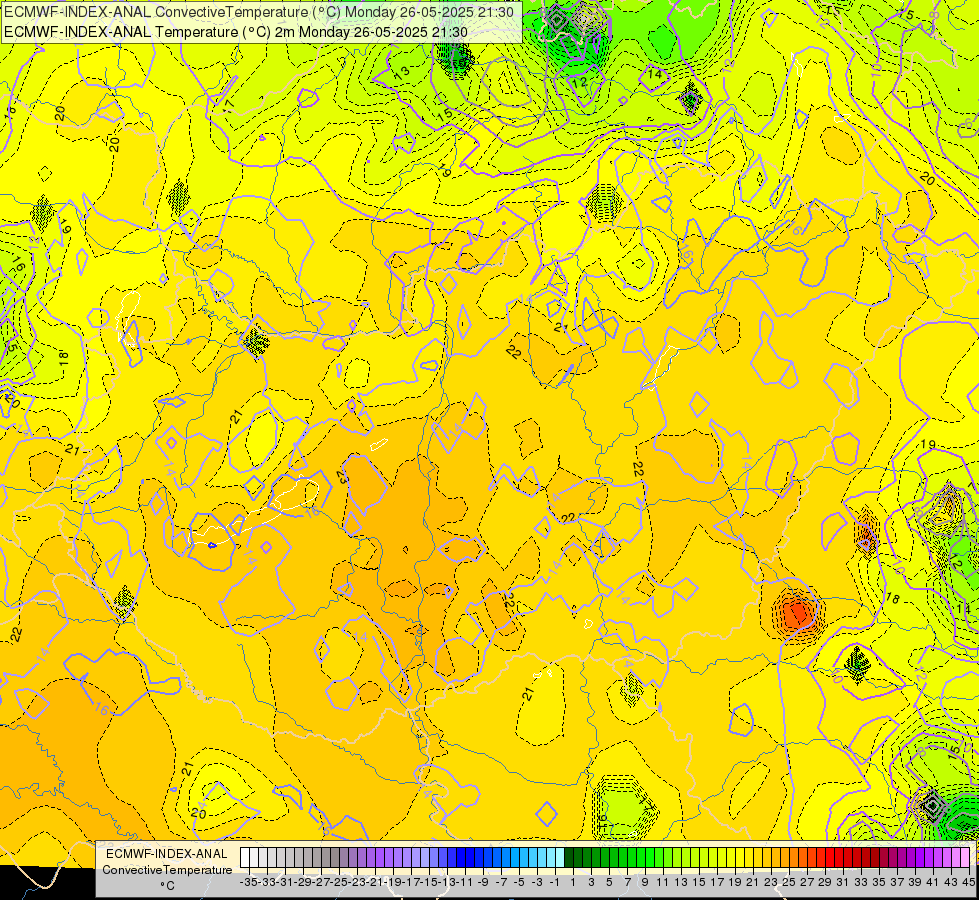Click the -25 value on the legend scale
Screen dimensions: 979x900
point(339,883)
